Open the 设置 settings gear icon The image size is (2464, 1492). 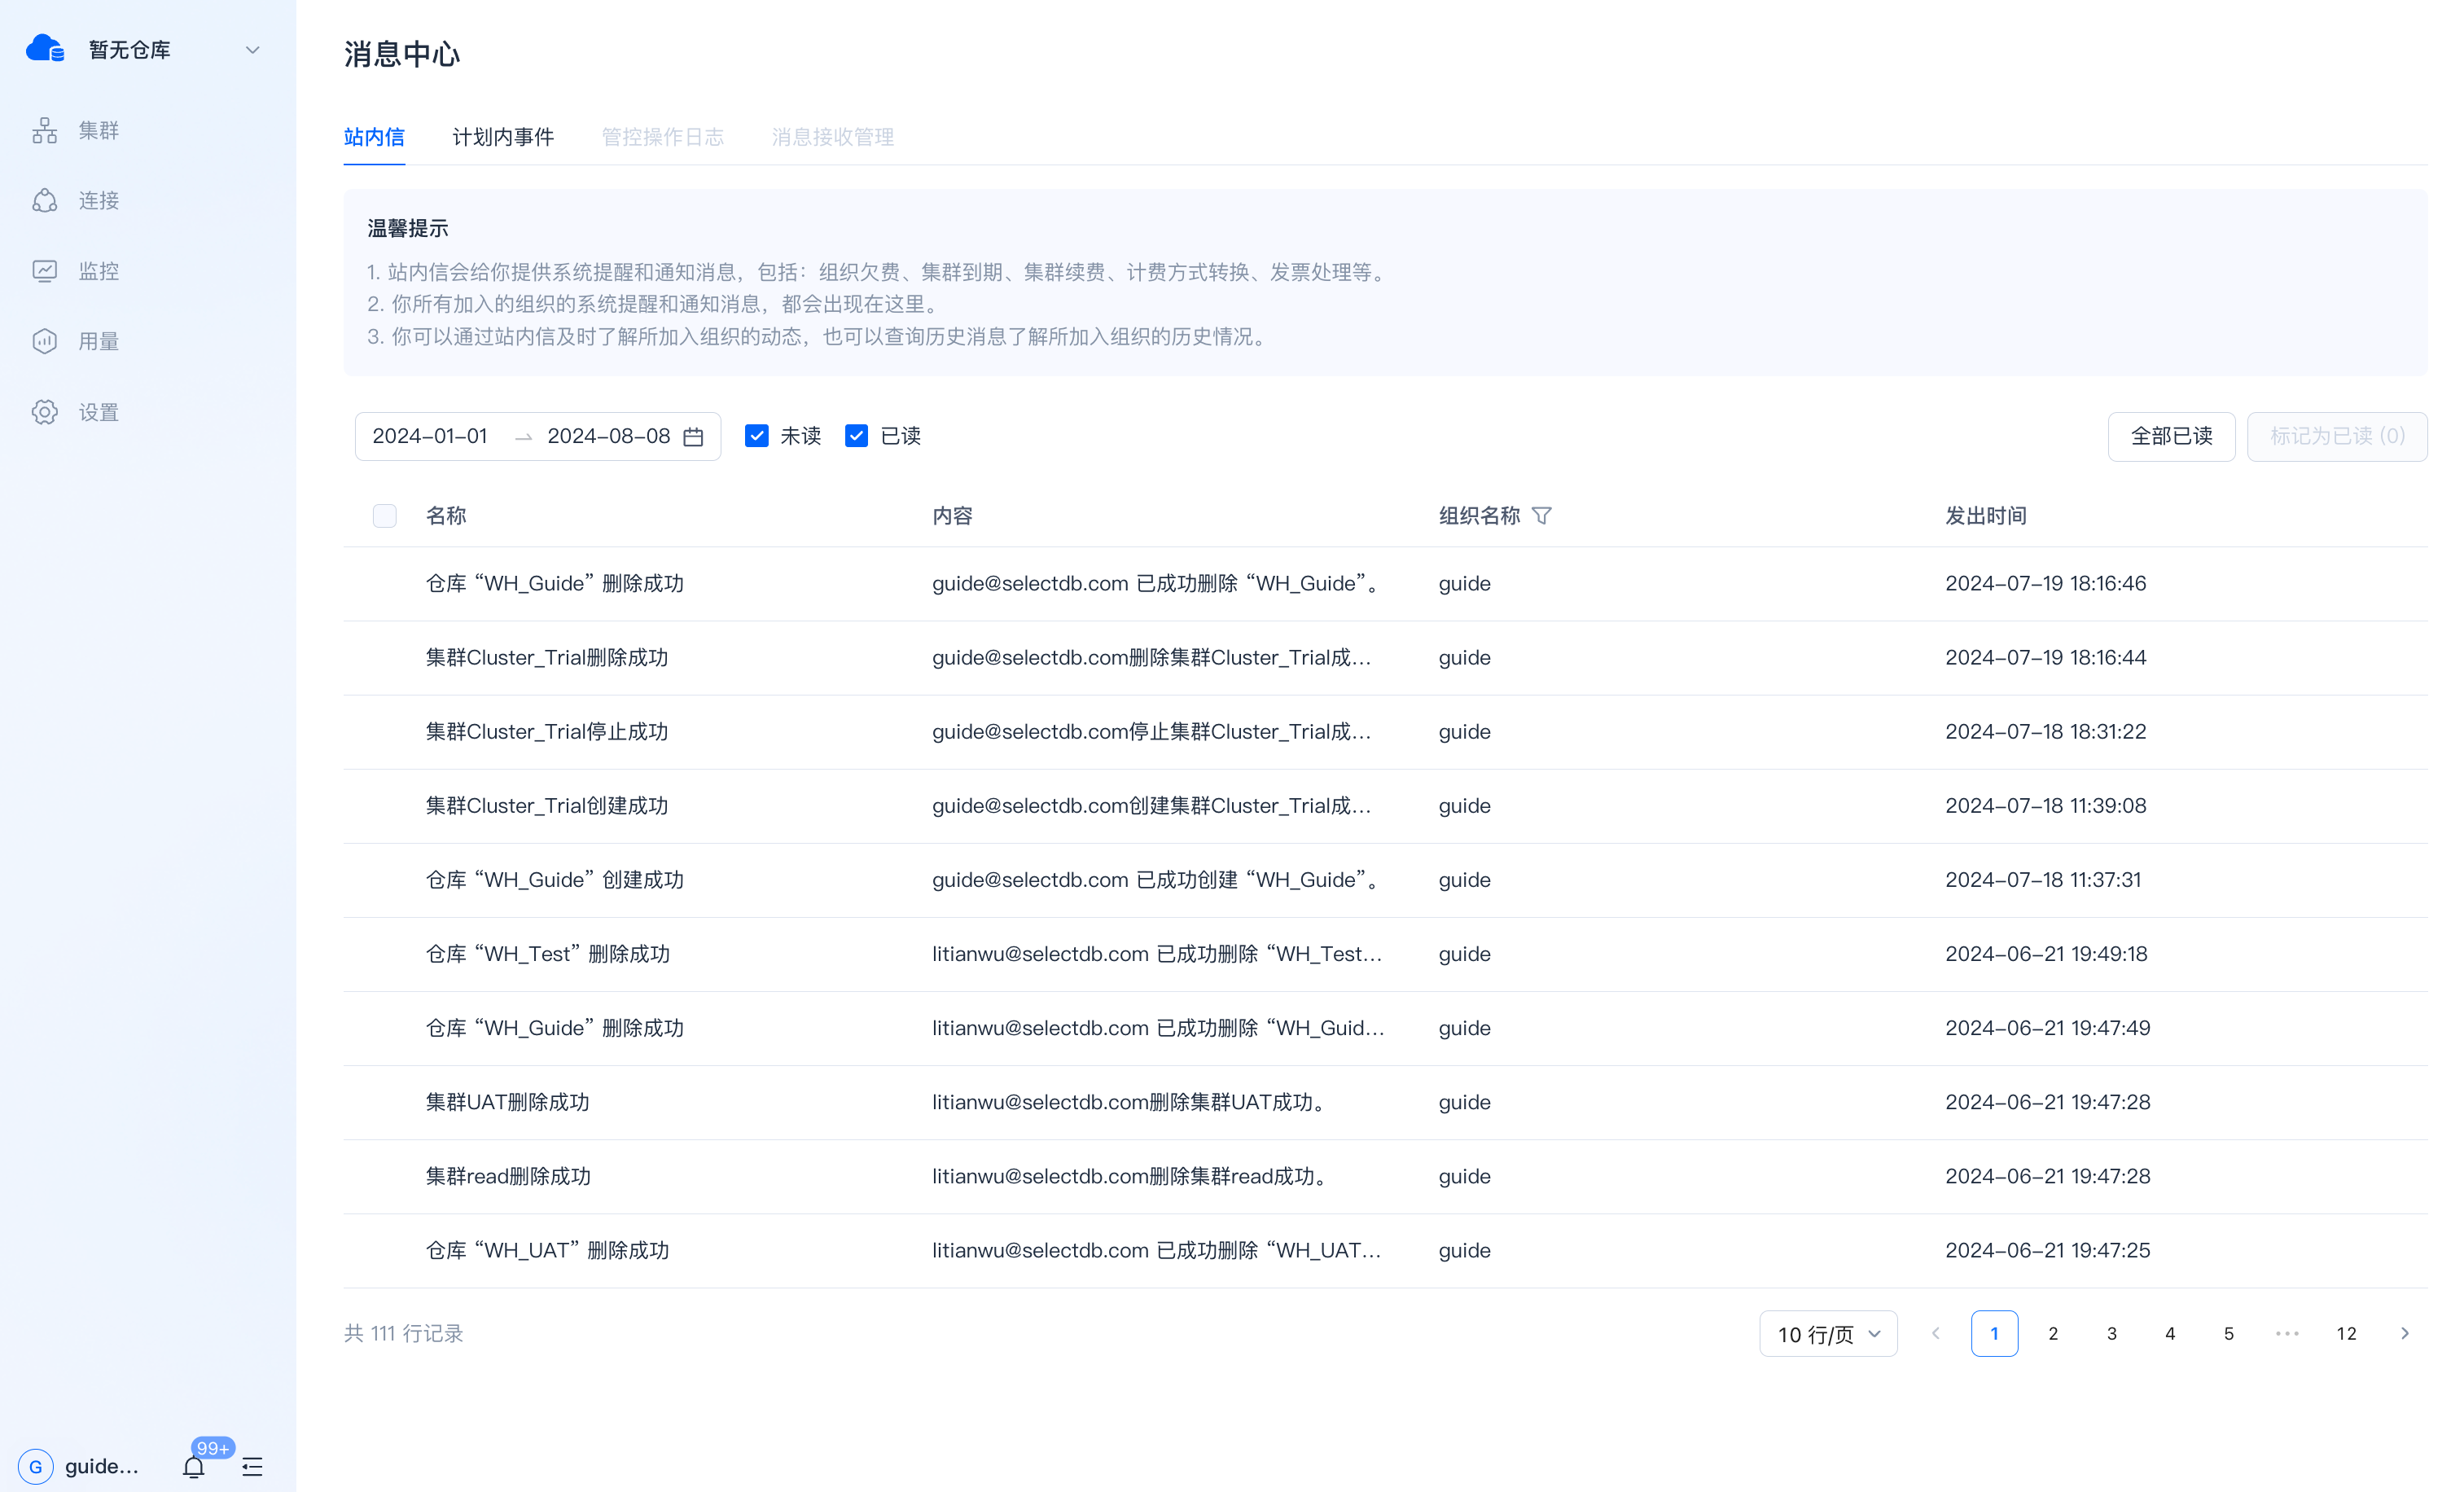tap(45, 412)
